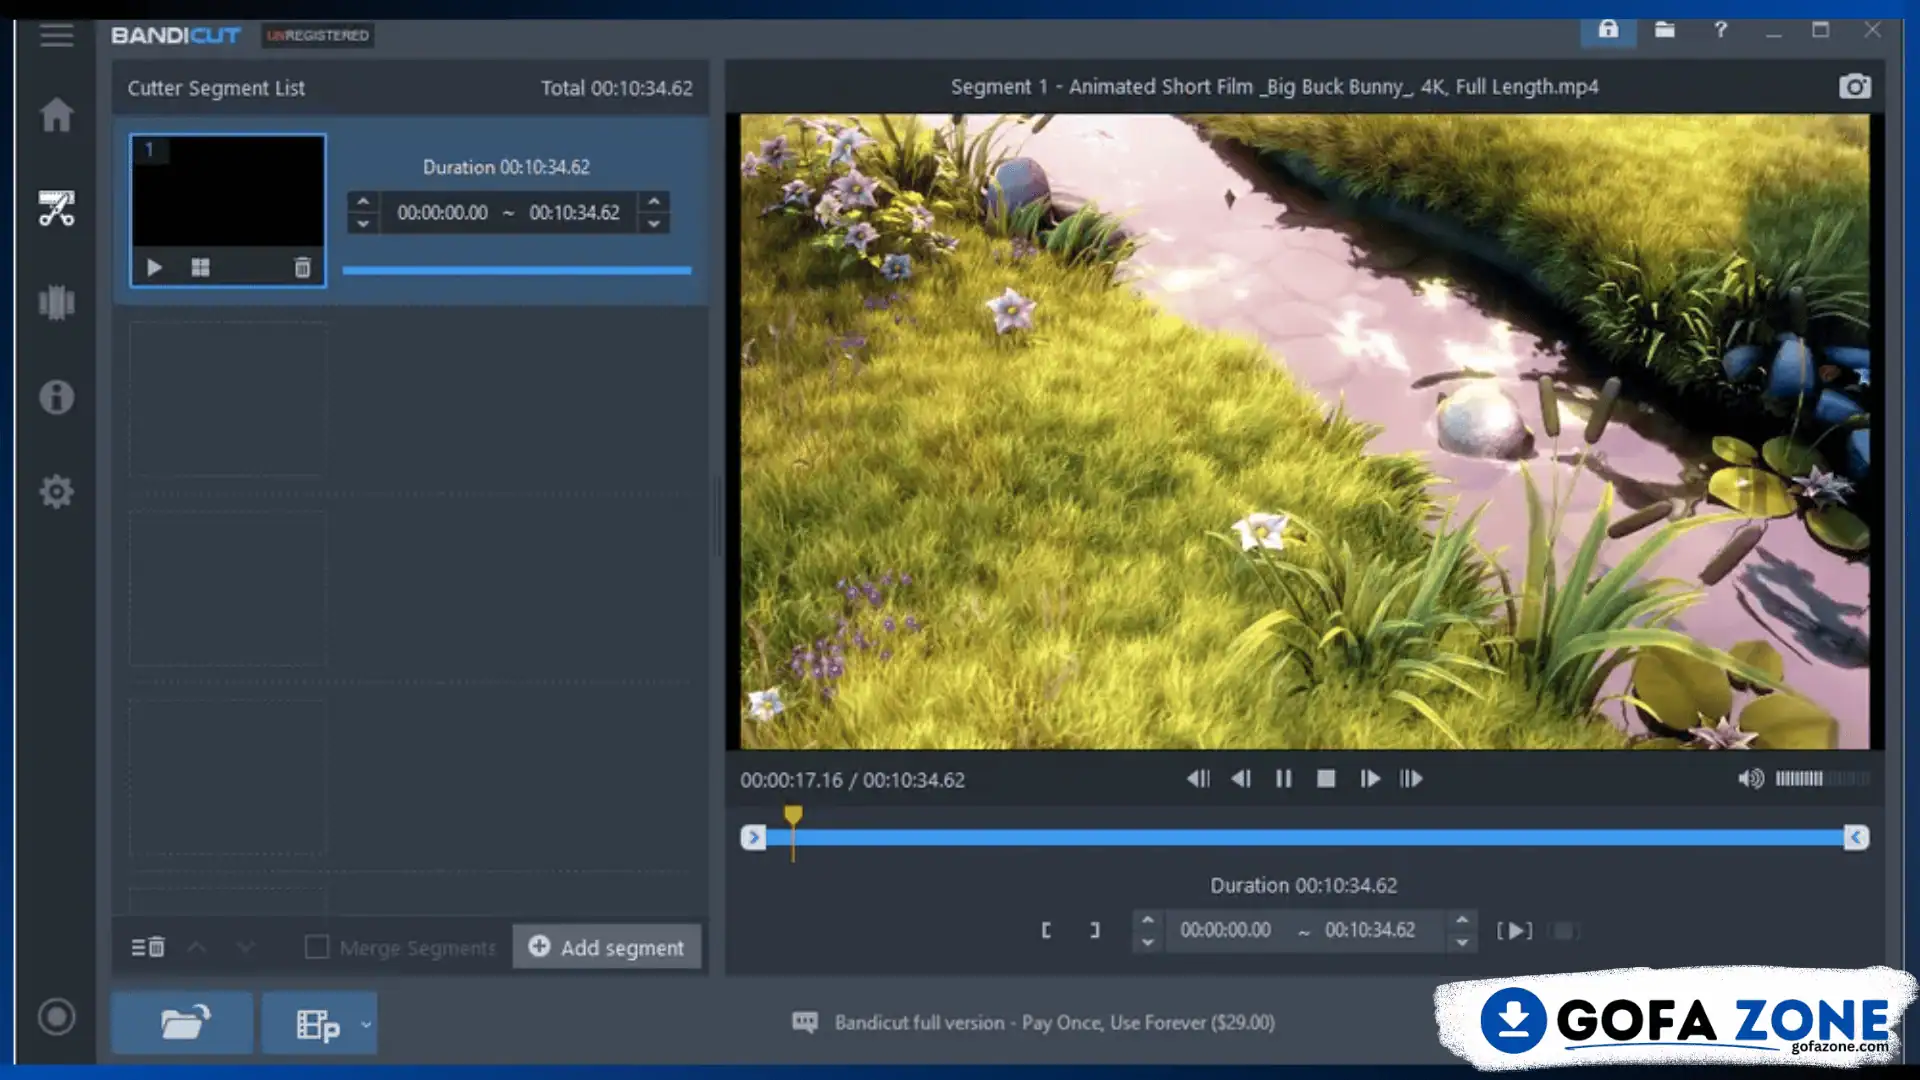
Task: Decrease player start time stepper
Action: coord(1148,942)
